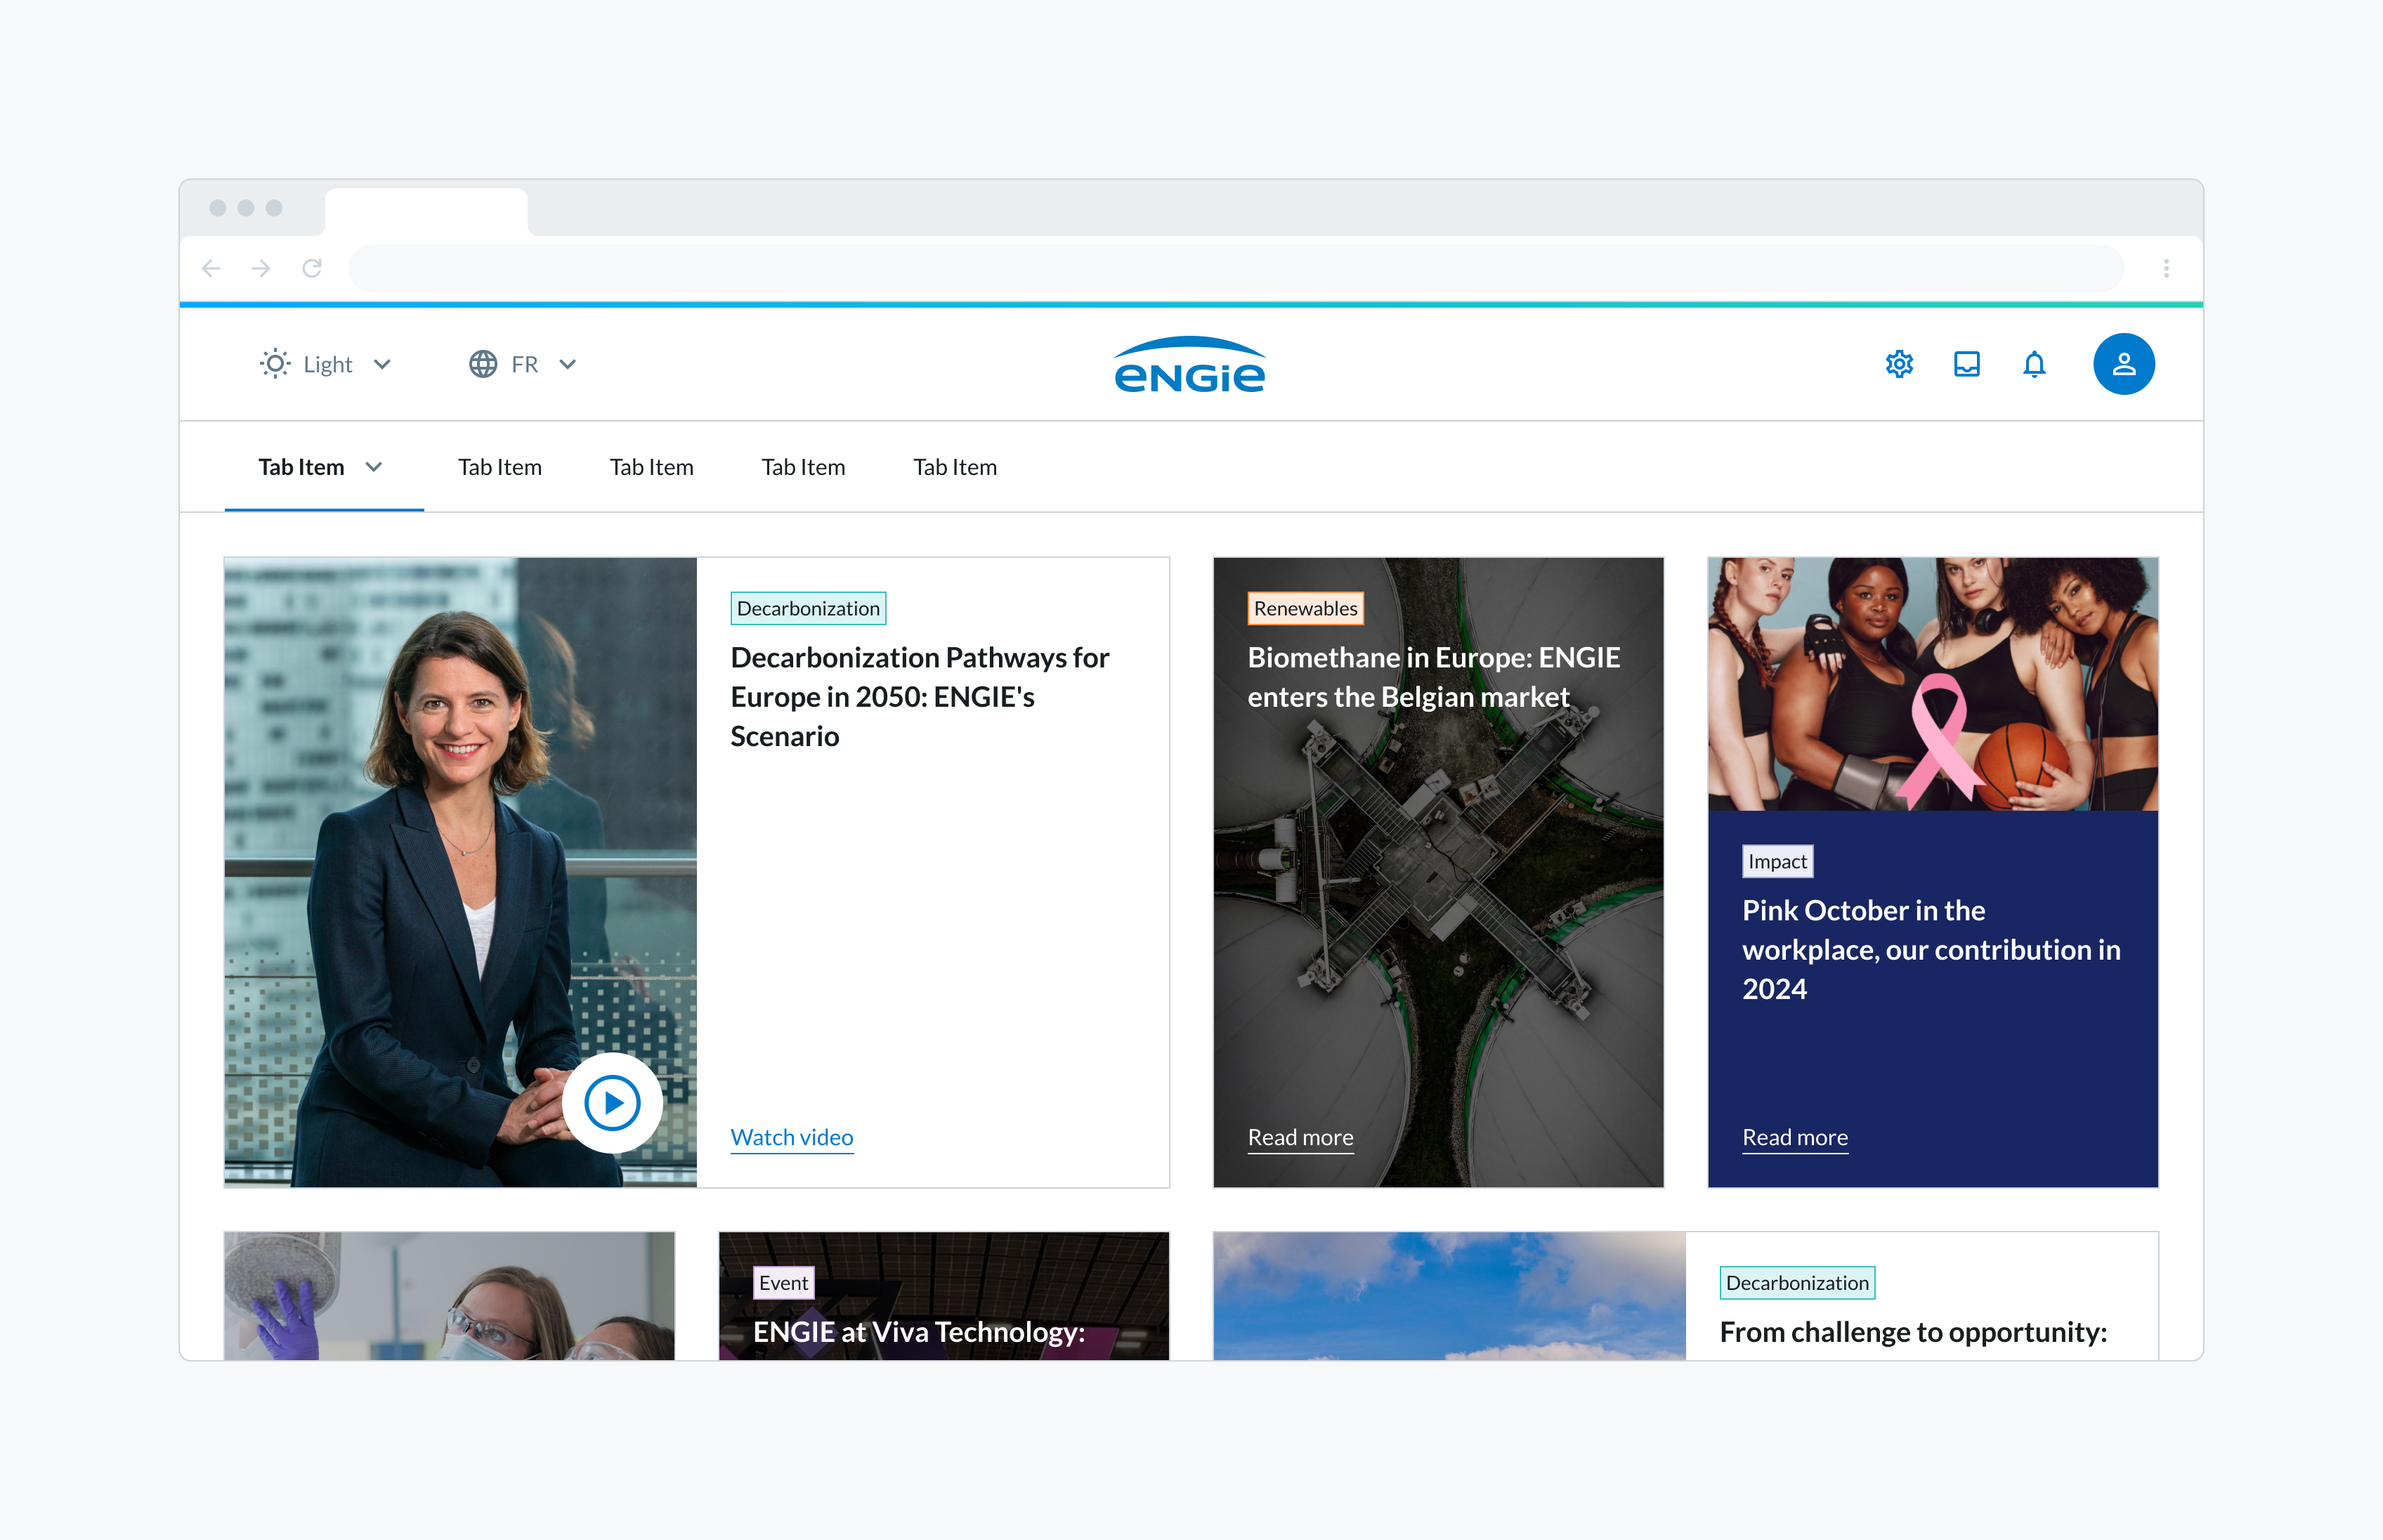Click the Impact tag

1777,861
